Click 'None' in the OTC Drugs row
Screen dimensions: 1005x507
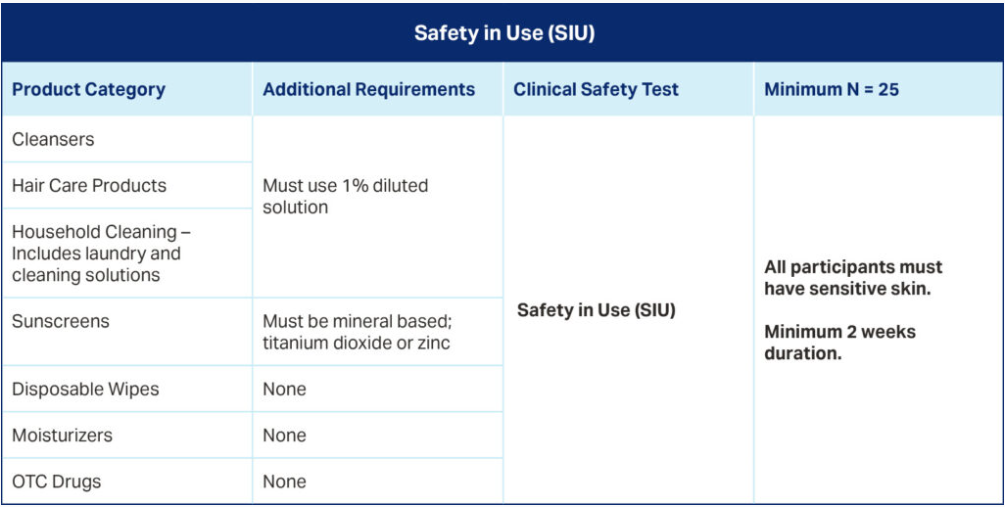(284, 482)
